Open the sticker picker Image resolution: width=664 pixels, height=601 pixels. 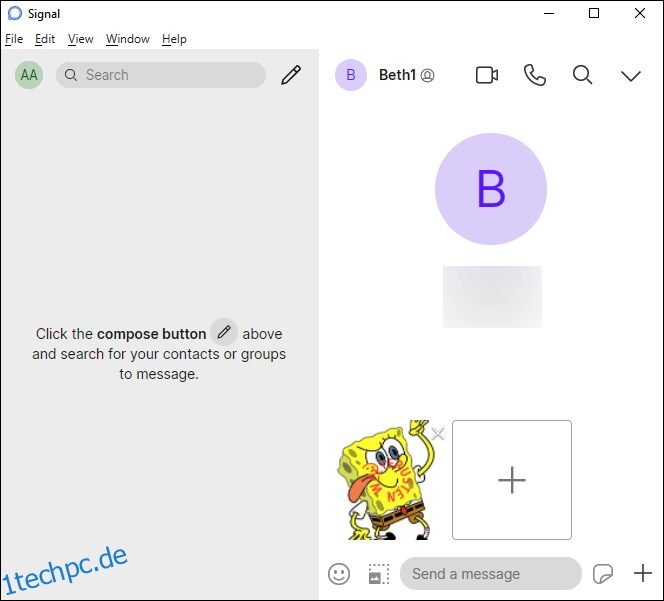click(x=603, y=574)
